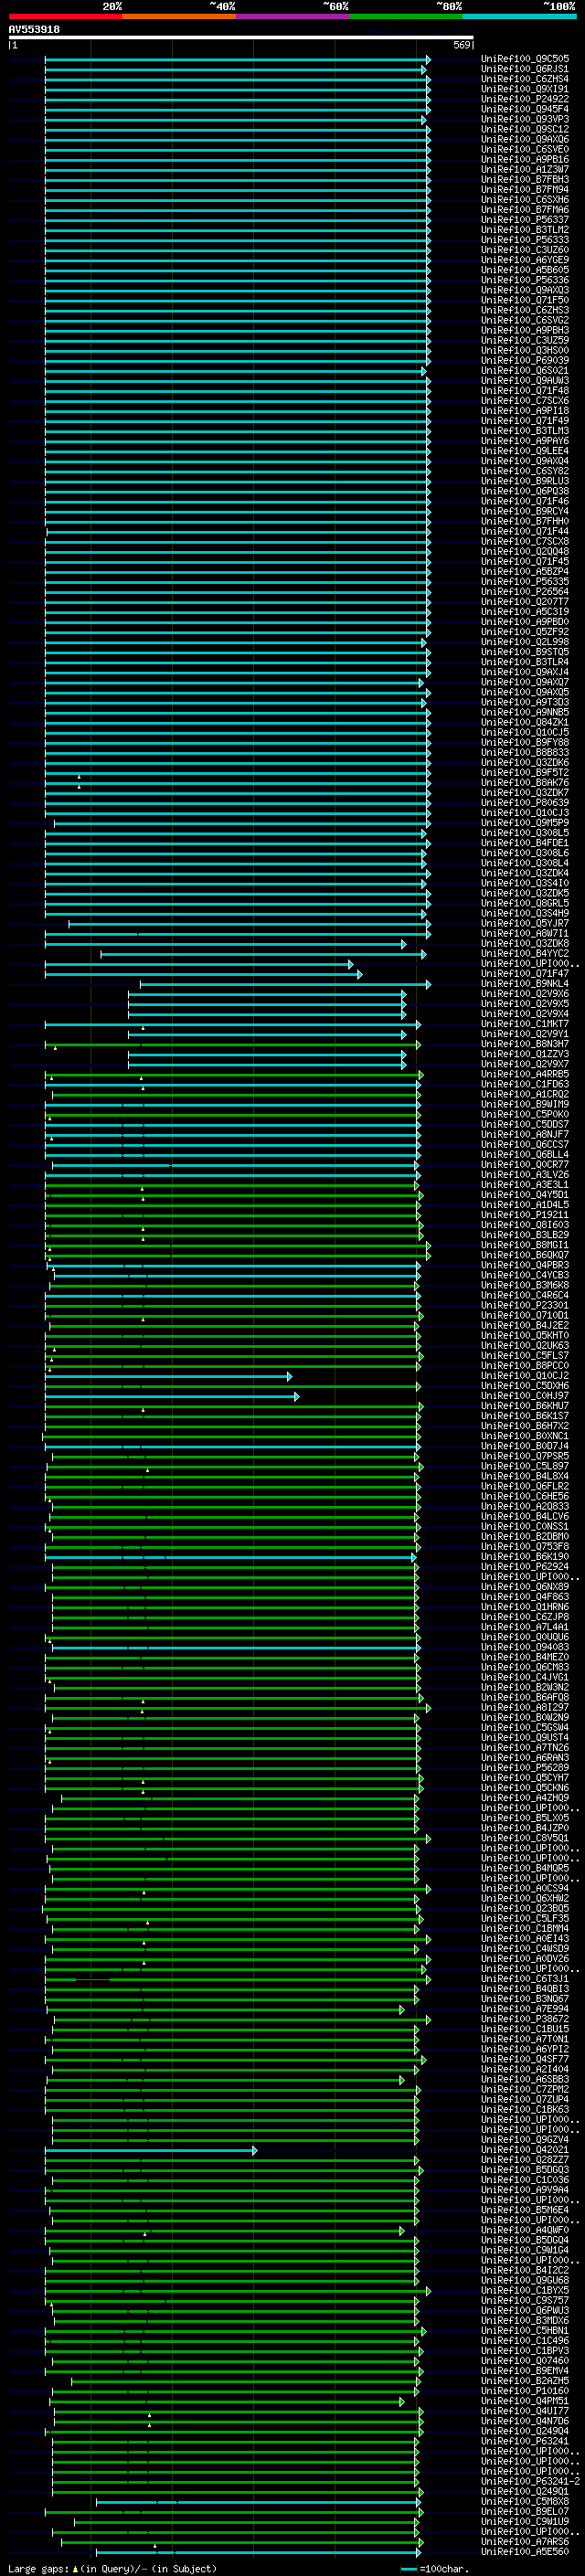
Task: Click the orange ~40% identity legend segment
Action: coord(179,16)
